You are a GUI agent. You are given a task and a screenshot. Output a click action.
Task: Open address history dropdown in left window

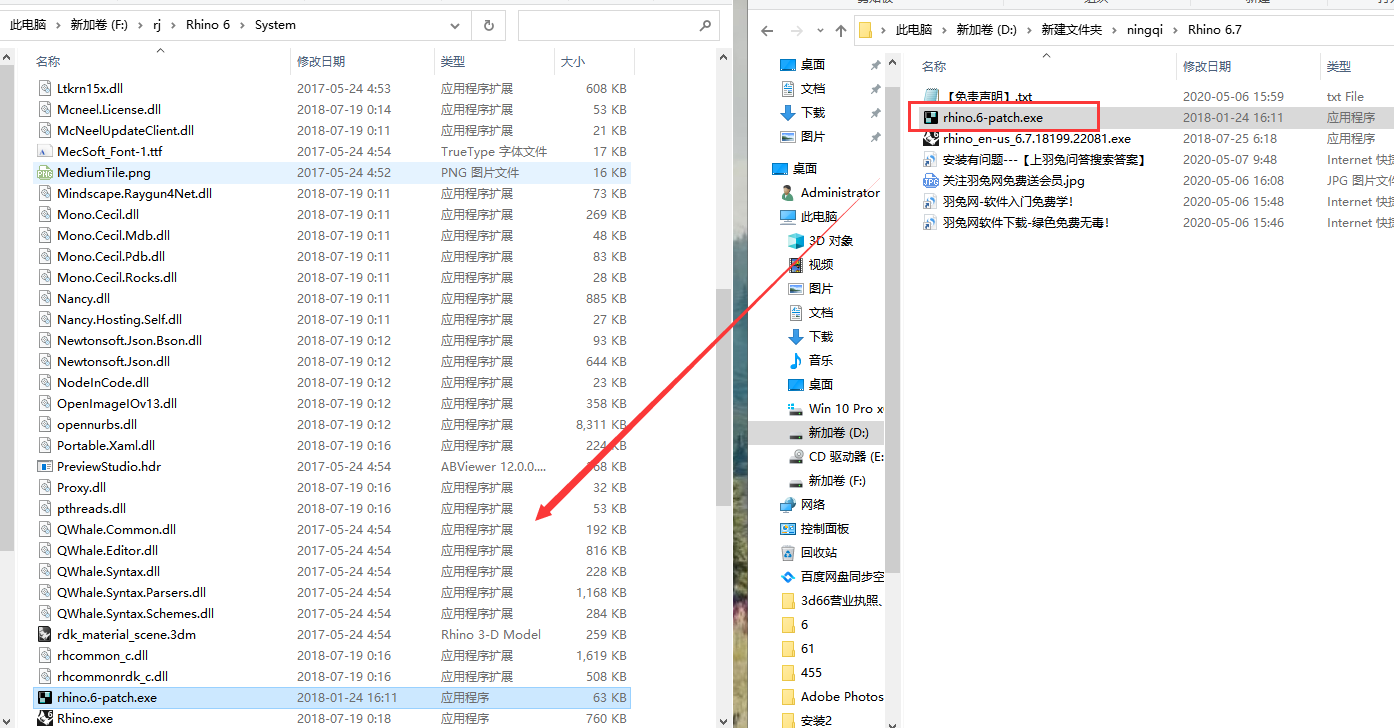tap(455, 25)
